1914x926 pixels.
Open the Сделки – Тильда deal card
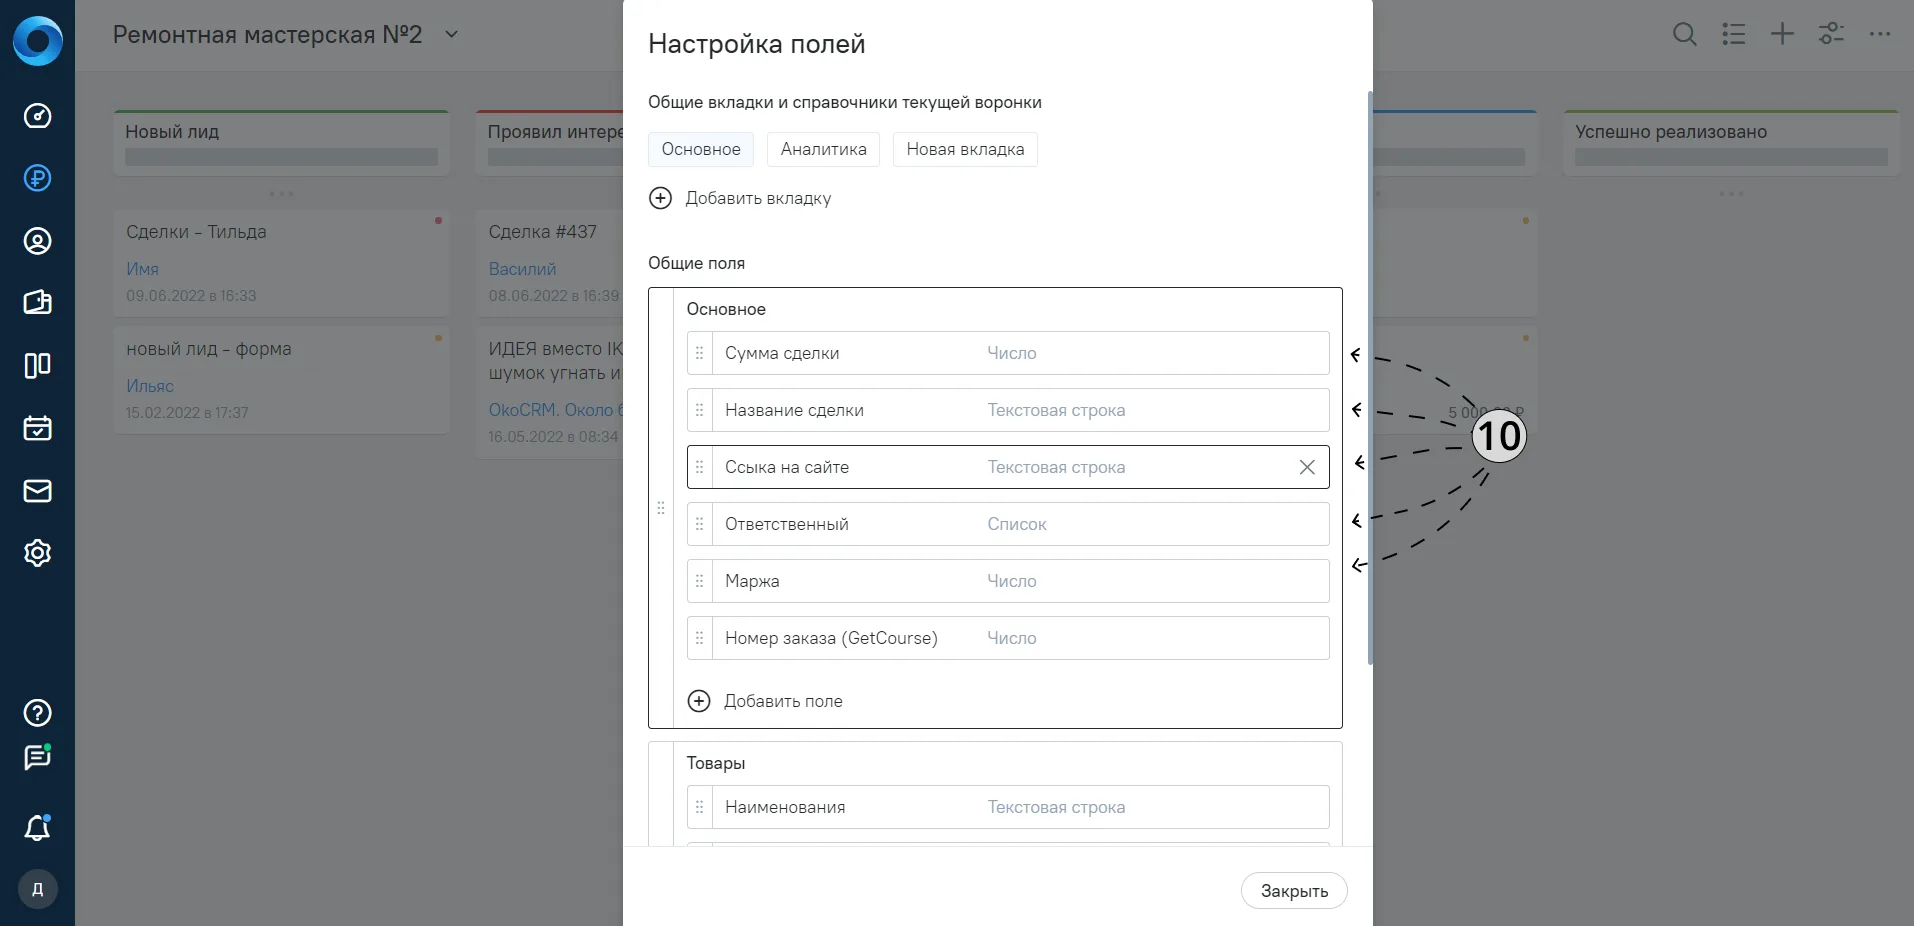[281, 263]
